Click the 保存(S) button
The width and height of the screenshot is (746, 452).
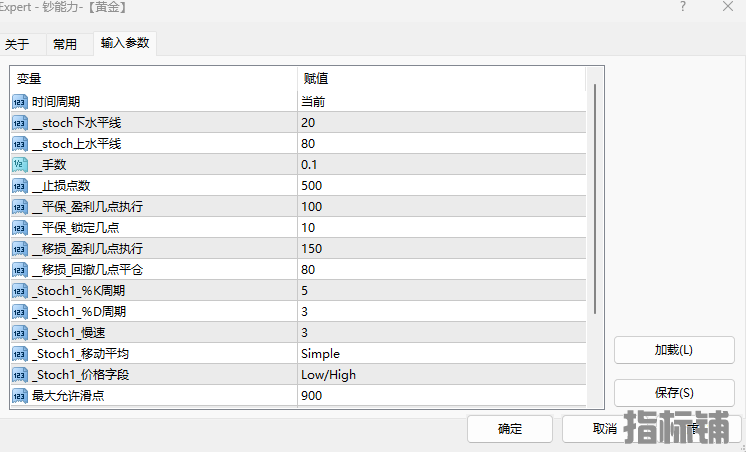[x=674, y=393]
